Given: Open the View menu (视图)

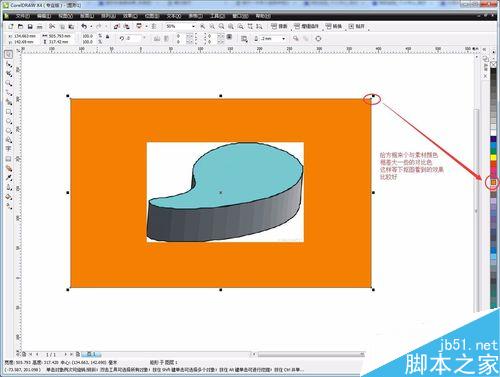Looking at the screenshot, I should pyautogui.click(x=65, y=16).
